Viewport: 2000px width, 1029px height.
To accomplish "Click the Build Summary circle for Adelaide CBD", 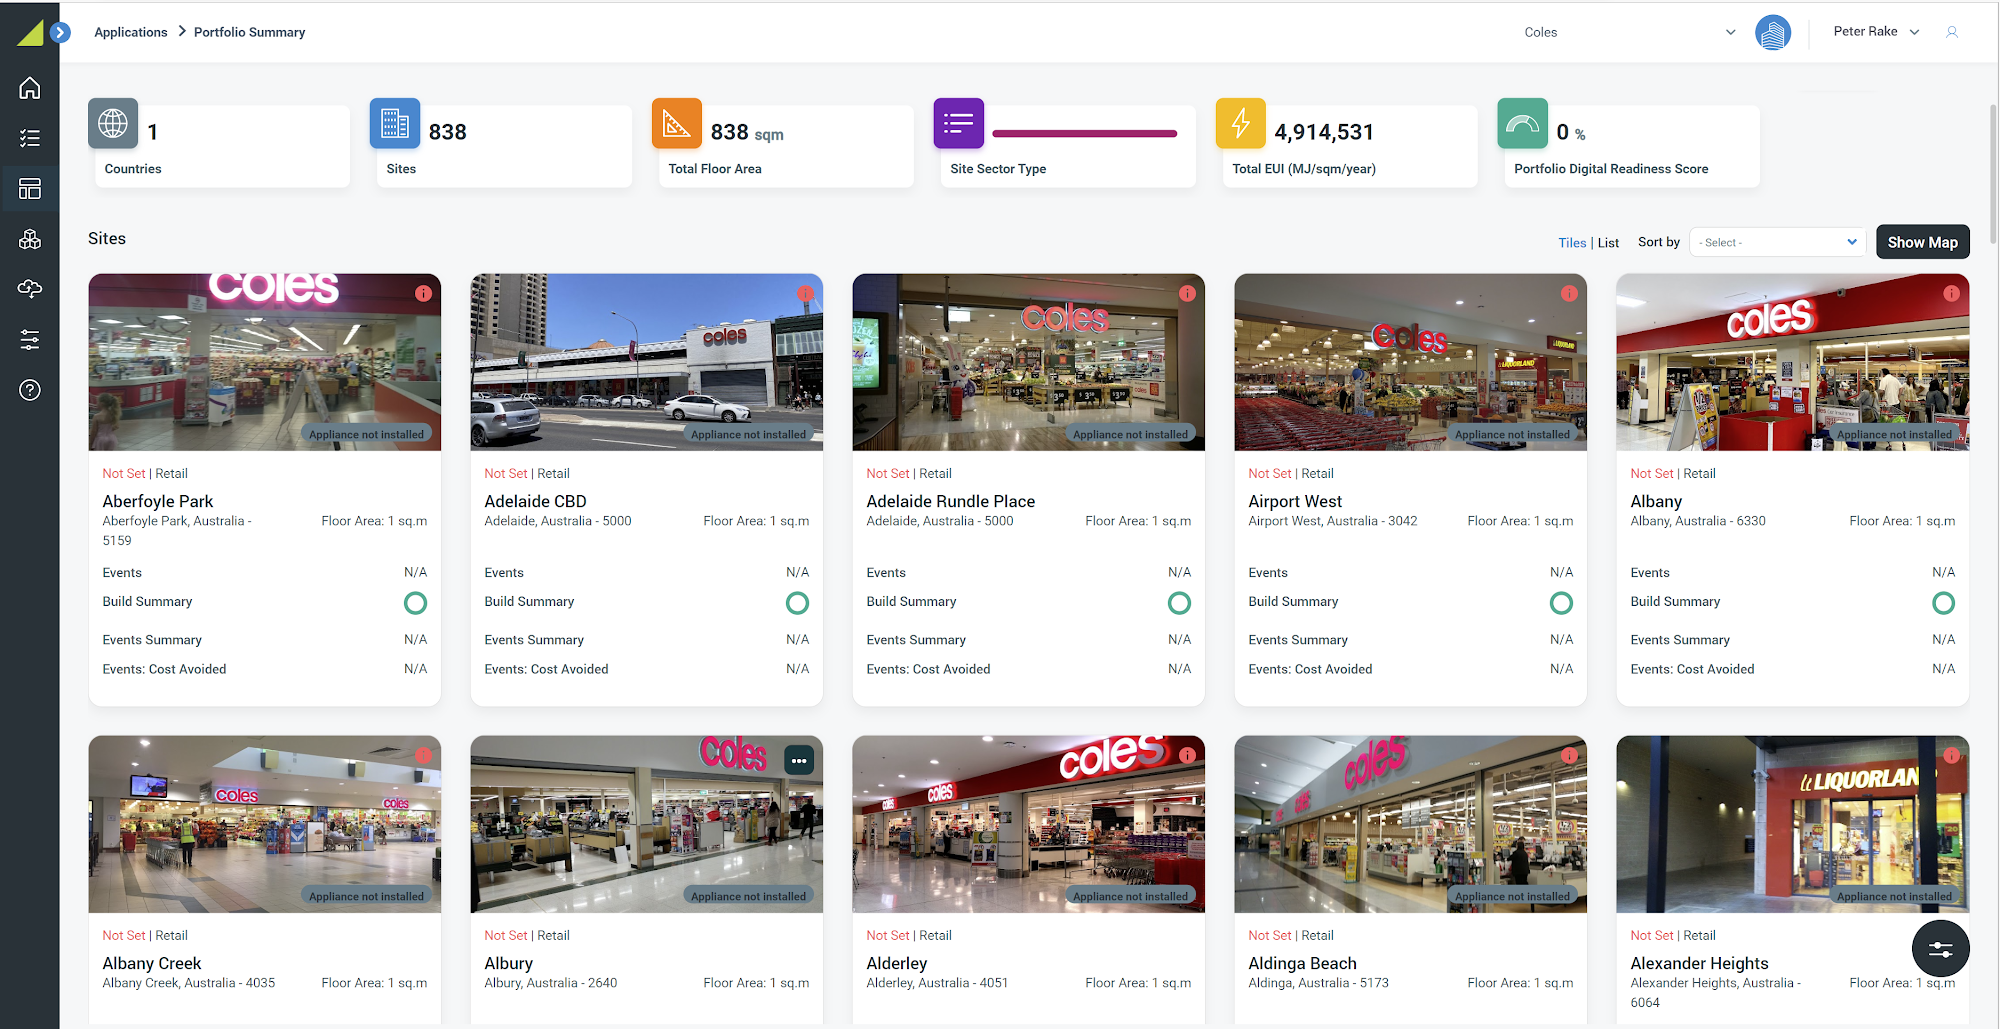I will [797, 603].
